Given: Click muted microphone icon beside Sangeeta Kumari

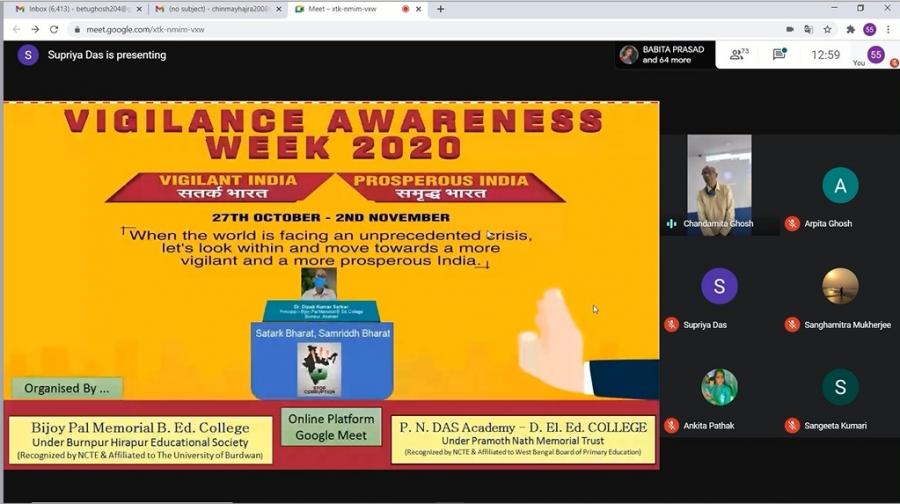Looking at the screenshot, I should point(792,426).
